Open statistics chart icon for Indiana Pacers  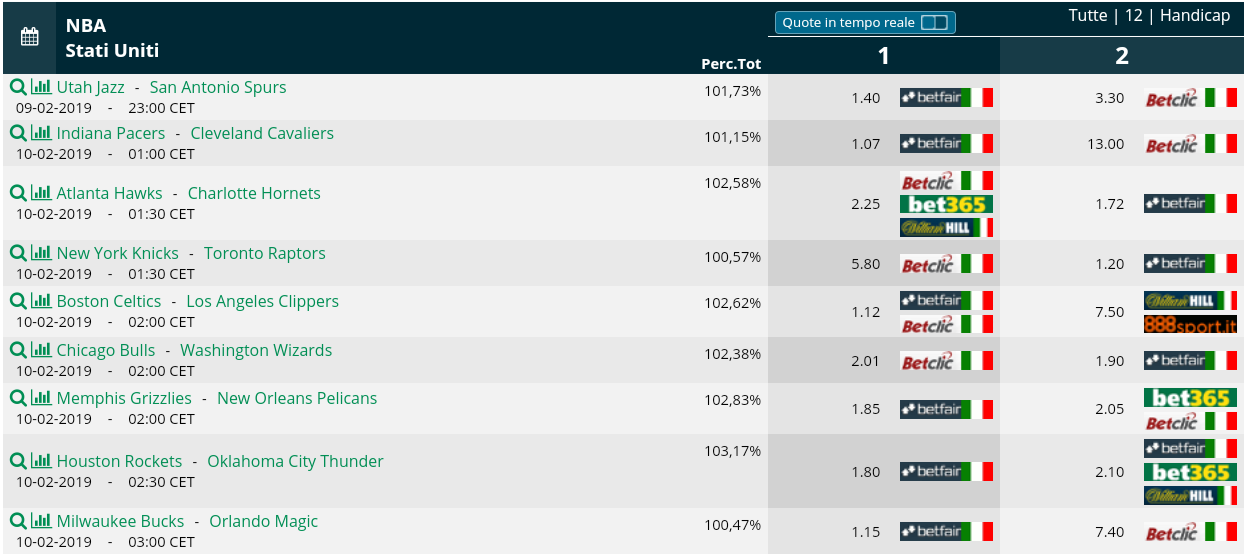coord(41,133)
